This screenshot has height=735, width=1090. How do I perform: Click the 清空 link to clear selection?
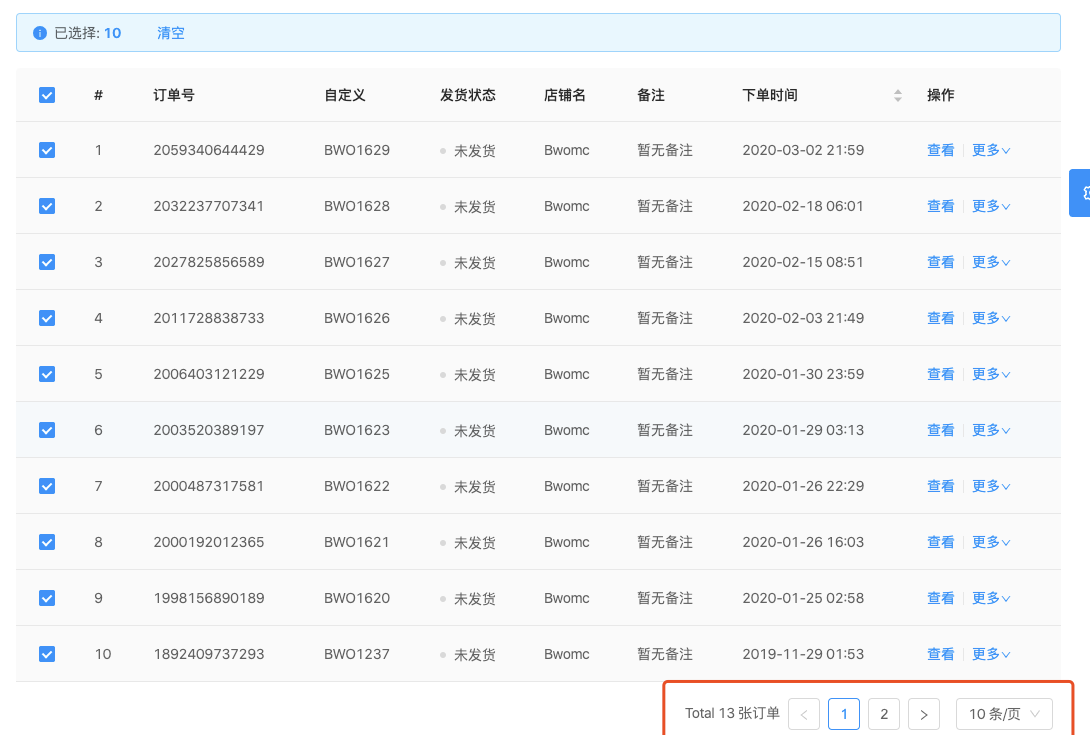[x=170, y=32]
